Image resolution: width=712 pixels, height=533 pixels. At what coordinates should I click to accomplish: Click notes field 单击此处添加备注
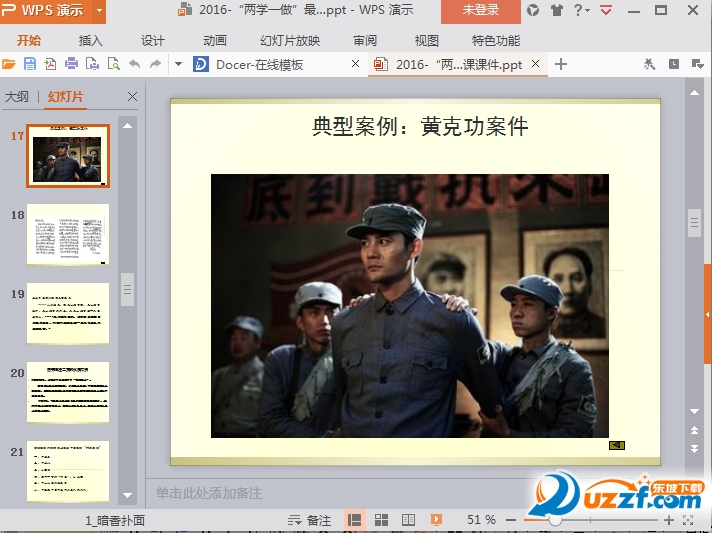209,493
